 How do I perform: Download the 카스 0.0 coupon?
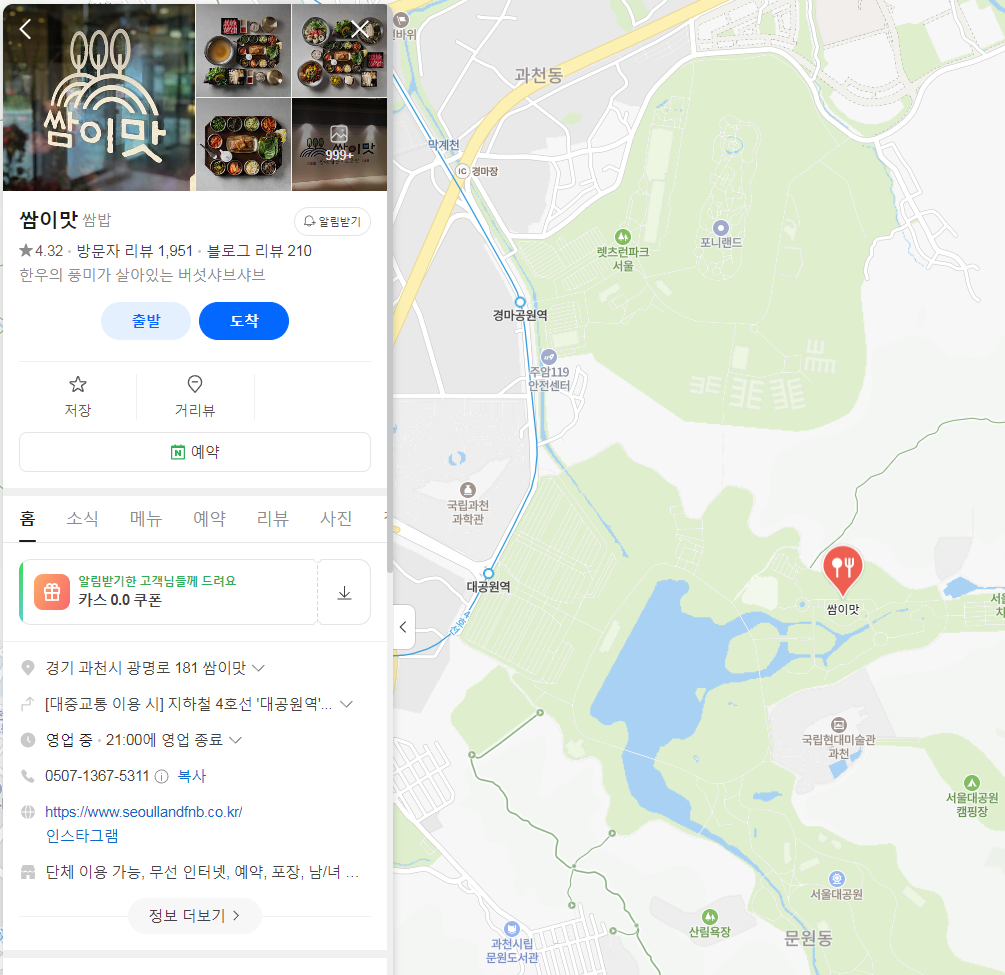[x=344, y=592]
